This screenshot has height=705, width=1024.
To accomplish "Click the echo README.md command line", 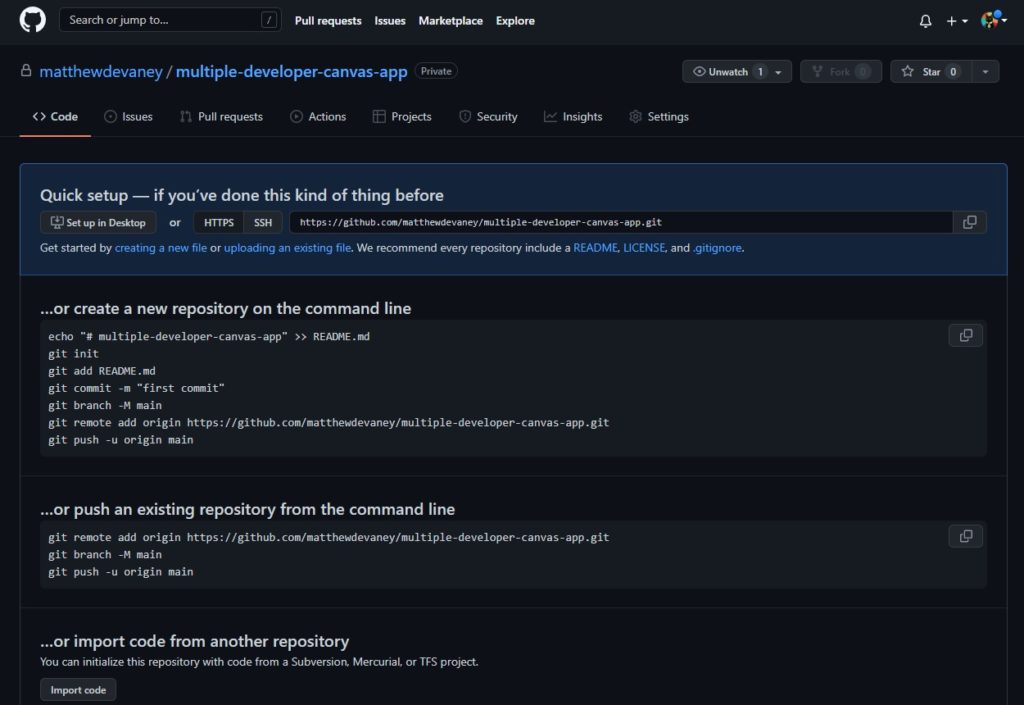I will click(209, 337).
